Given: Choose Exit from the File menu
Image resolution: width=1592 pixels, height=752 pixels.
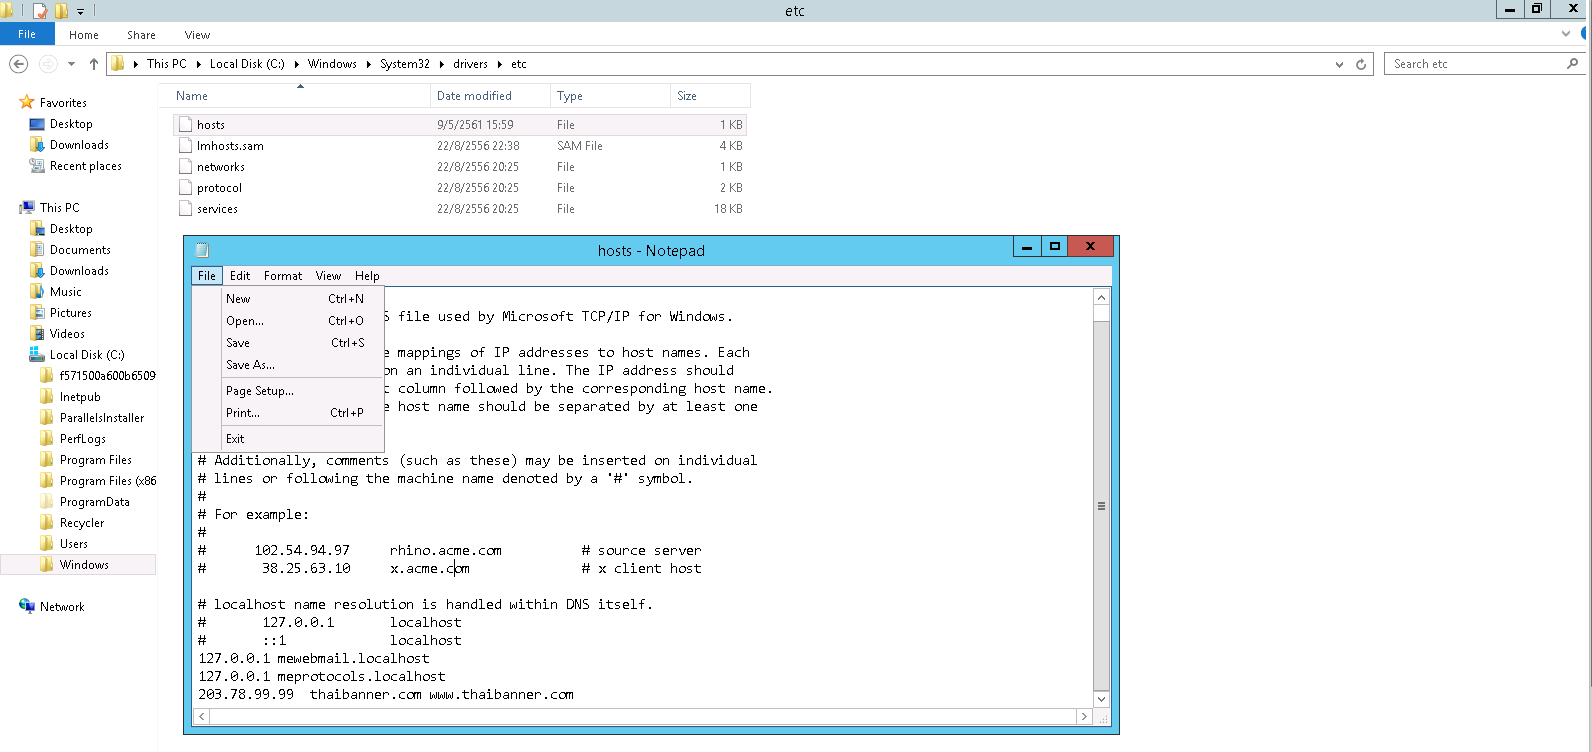Looking at the screenshot, I should pos(302,439).
